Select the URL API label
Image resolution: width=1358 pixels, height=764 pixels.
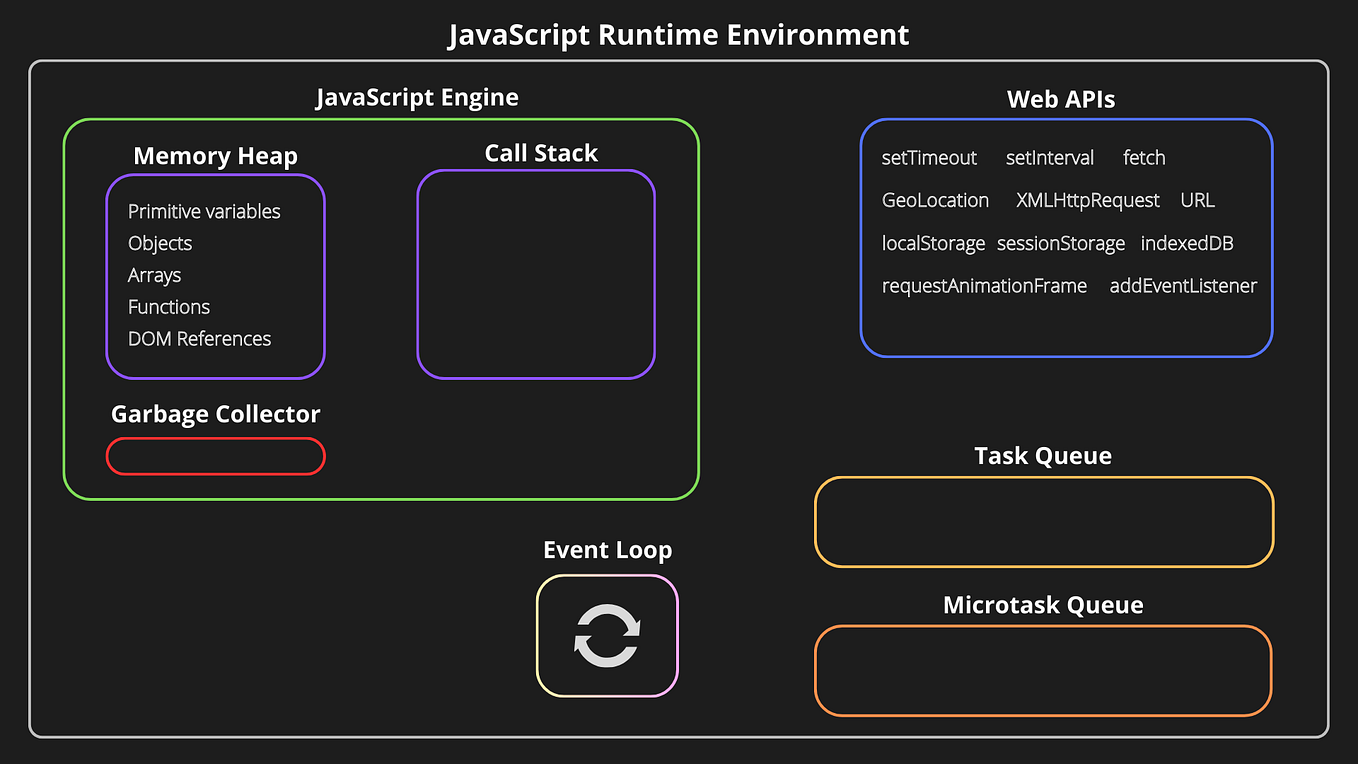coord(1197,200)
